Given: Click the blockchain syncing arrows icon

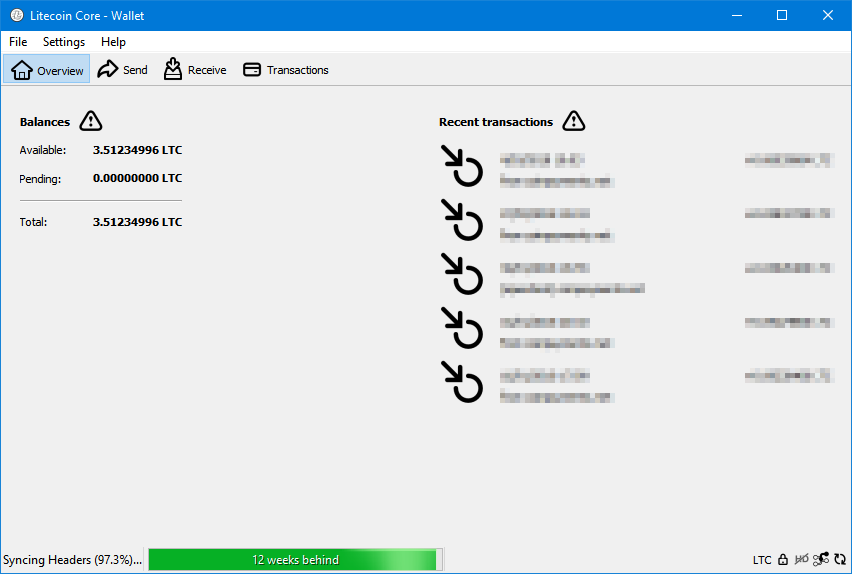Looking at the screenshot, I should pyautogui.click(x=840, y=560).
